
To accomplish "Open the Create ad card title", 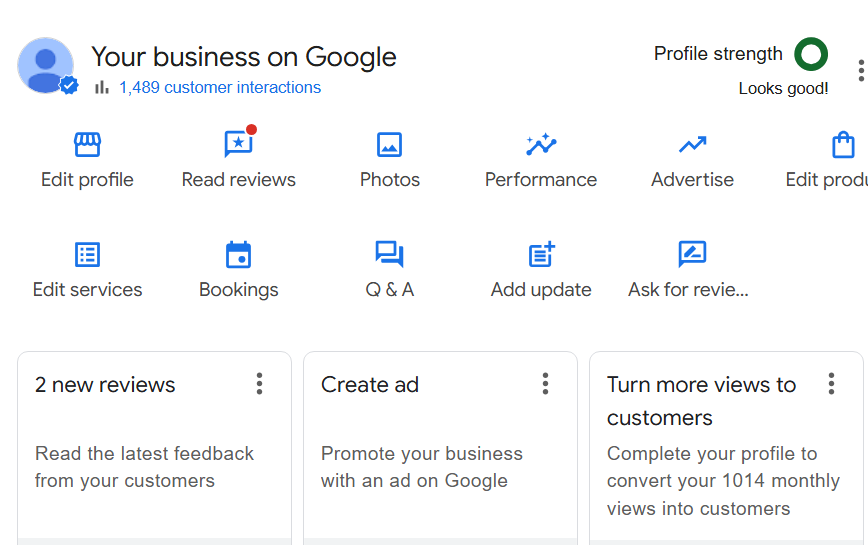I will pyautogui.click(x=370, y=385).
